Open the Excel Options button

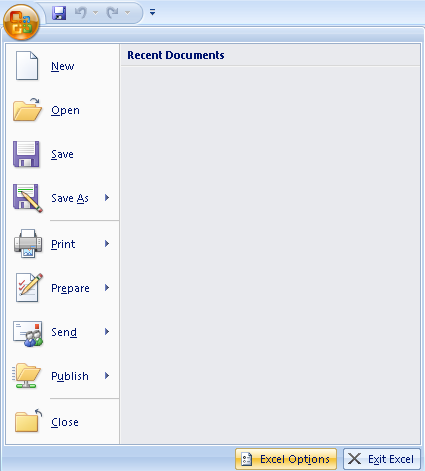coord(286,459)
